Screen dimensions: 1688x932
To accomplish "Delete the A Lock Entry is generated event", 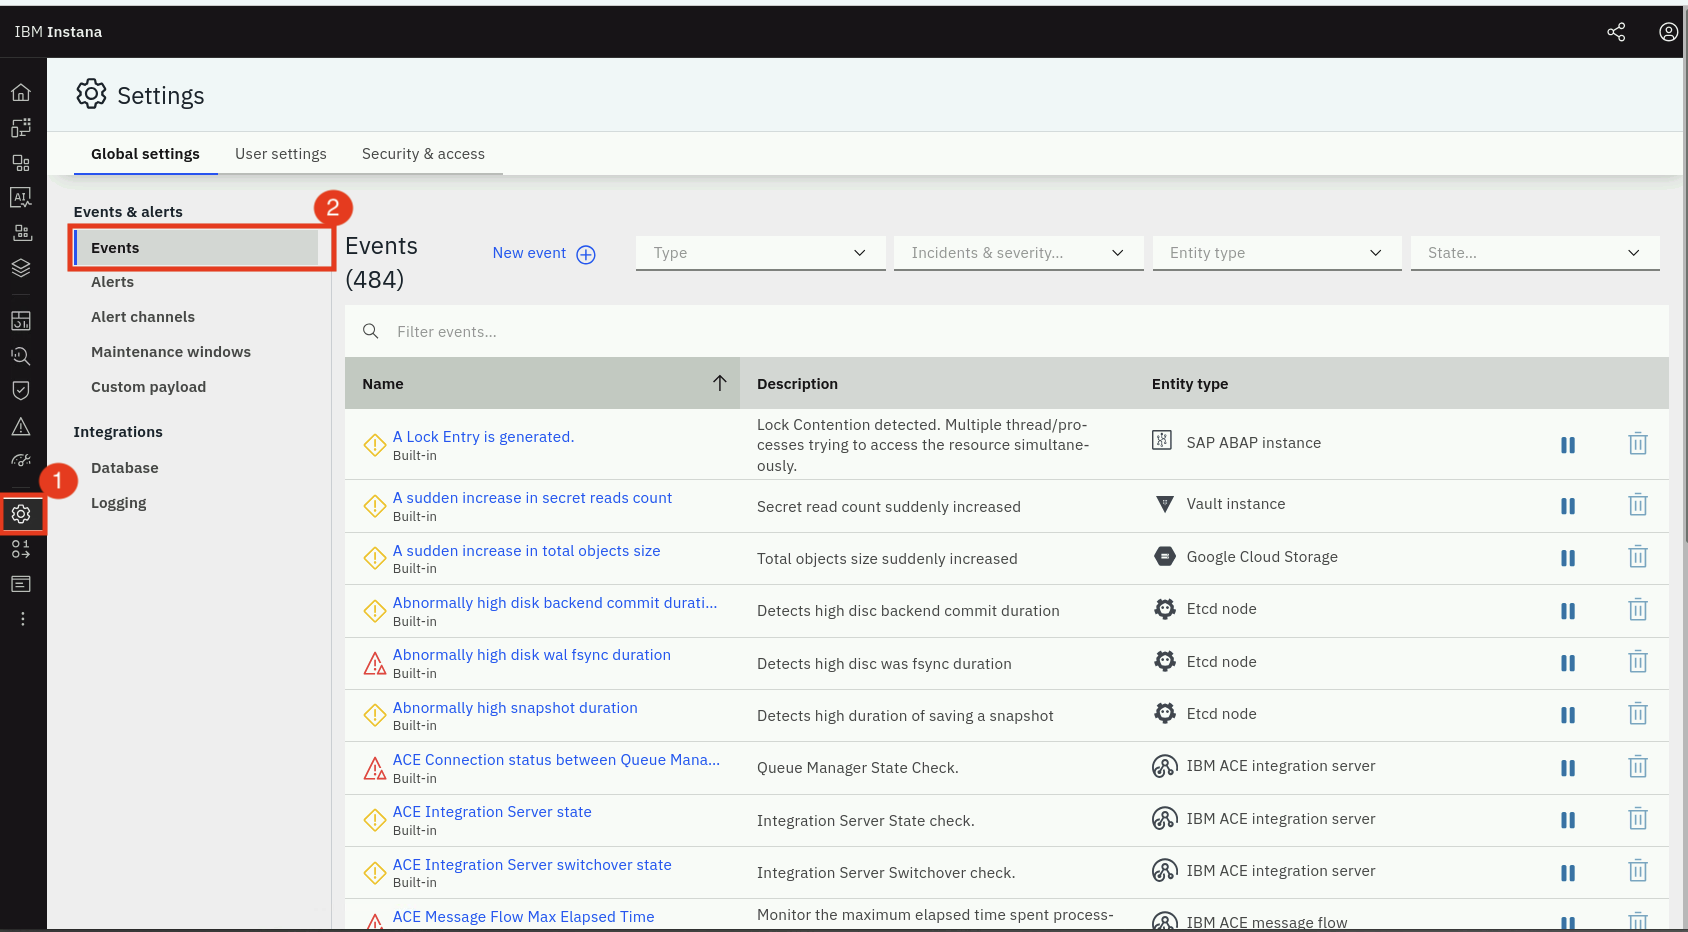I will click(1637, 443).
